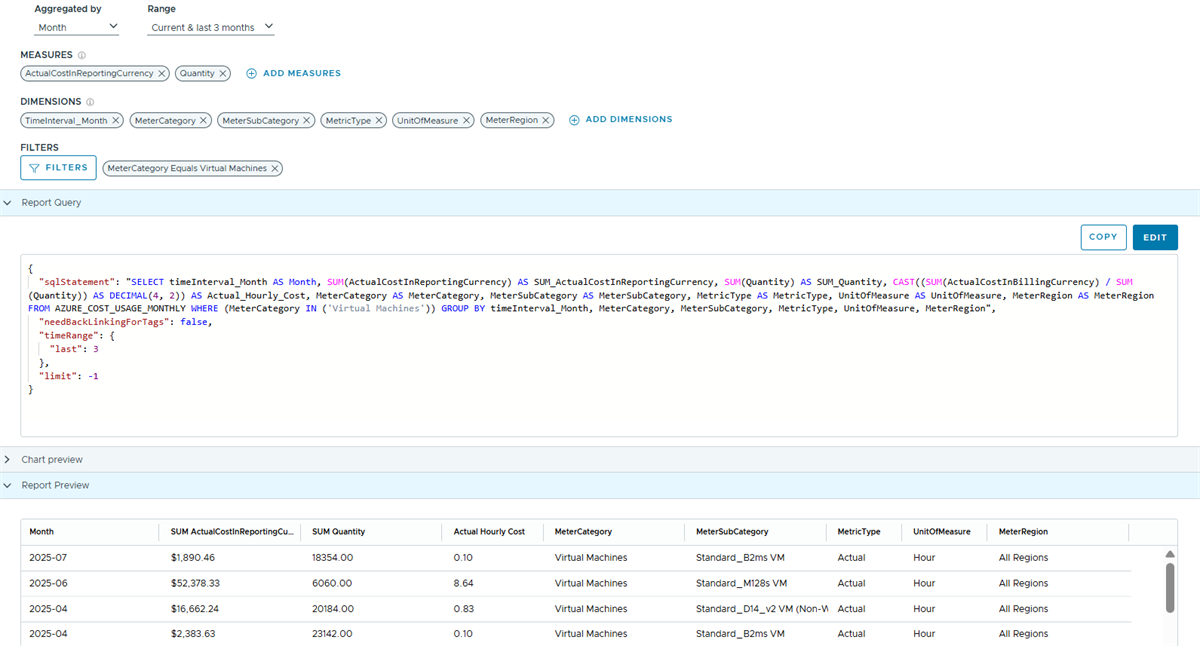The width and height of the screenshot is (1200, 646).
Task: Open the Aggregated by Month dropdown
Action: coord(76,28)
